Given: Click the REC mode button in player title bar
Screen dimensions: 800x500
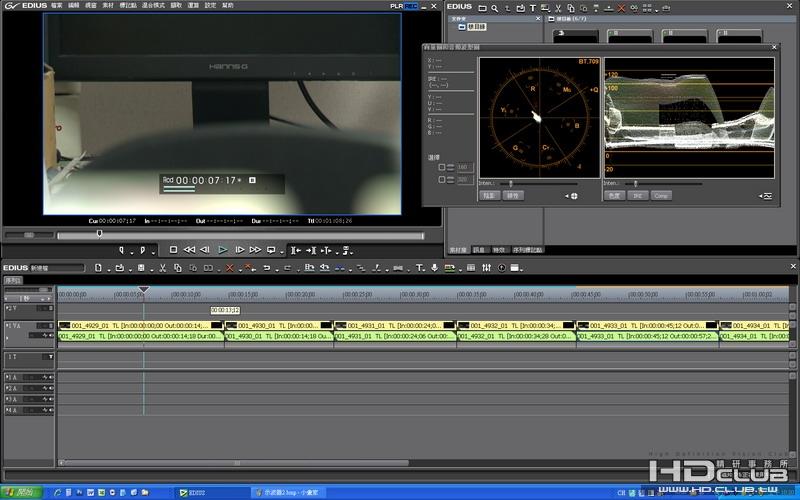Looking at the screenshot, I should coord(411,6).
